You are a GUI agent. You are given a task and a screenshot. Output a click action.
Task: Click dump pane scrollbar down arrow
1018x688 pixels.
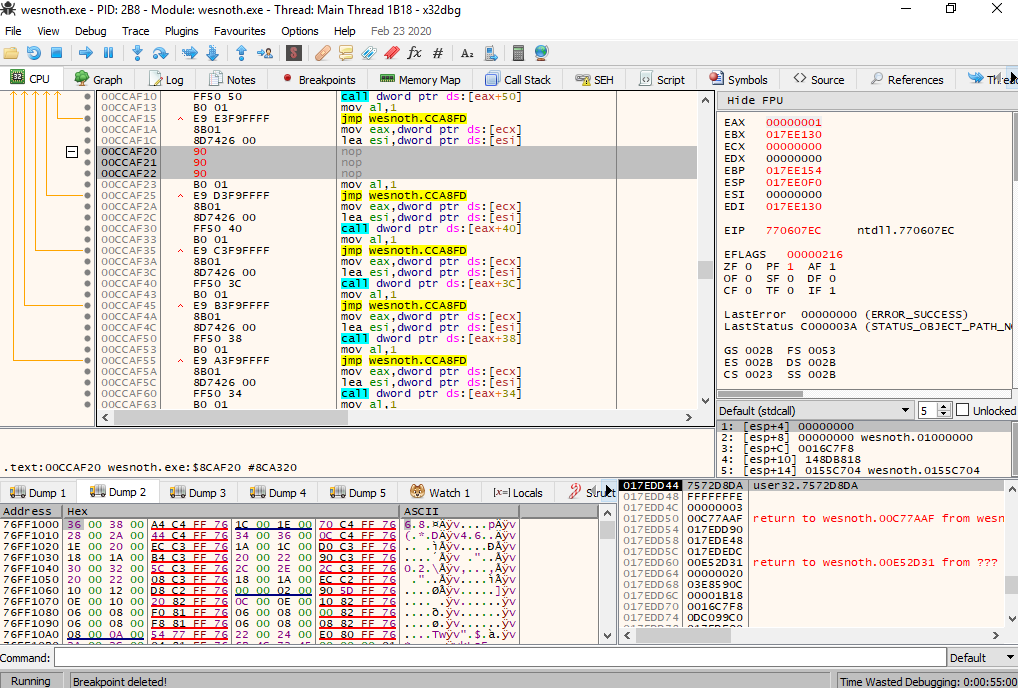(x=608, y=636)
